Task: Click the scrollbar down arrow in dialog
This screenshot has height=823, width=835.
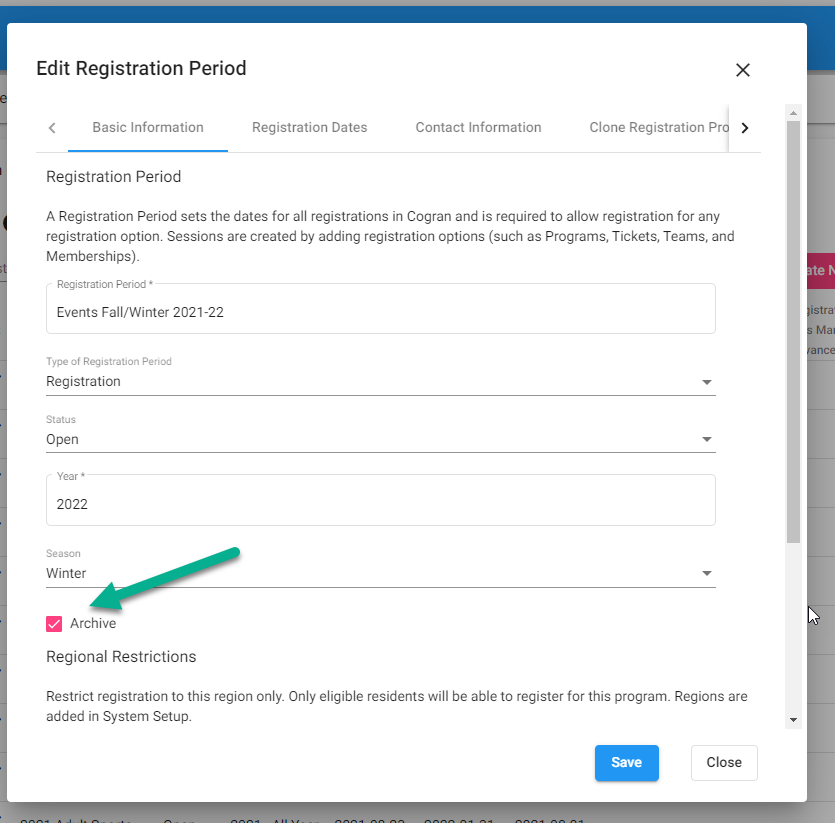Action: (x=793, y=719)
